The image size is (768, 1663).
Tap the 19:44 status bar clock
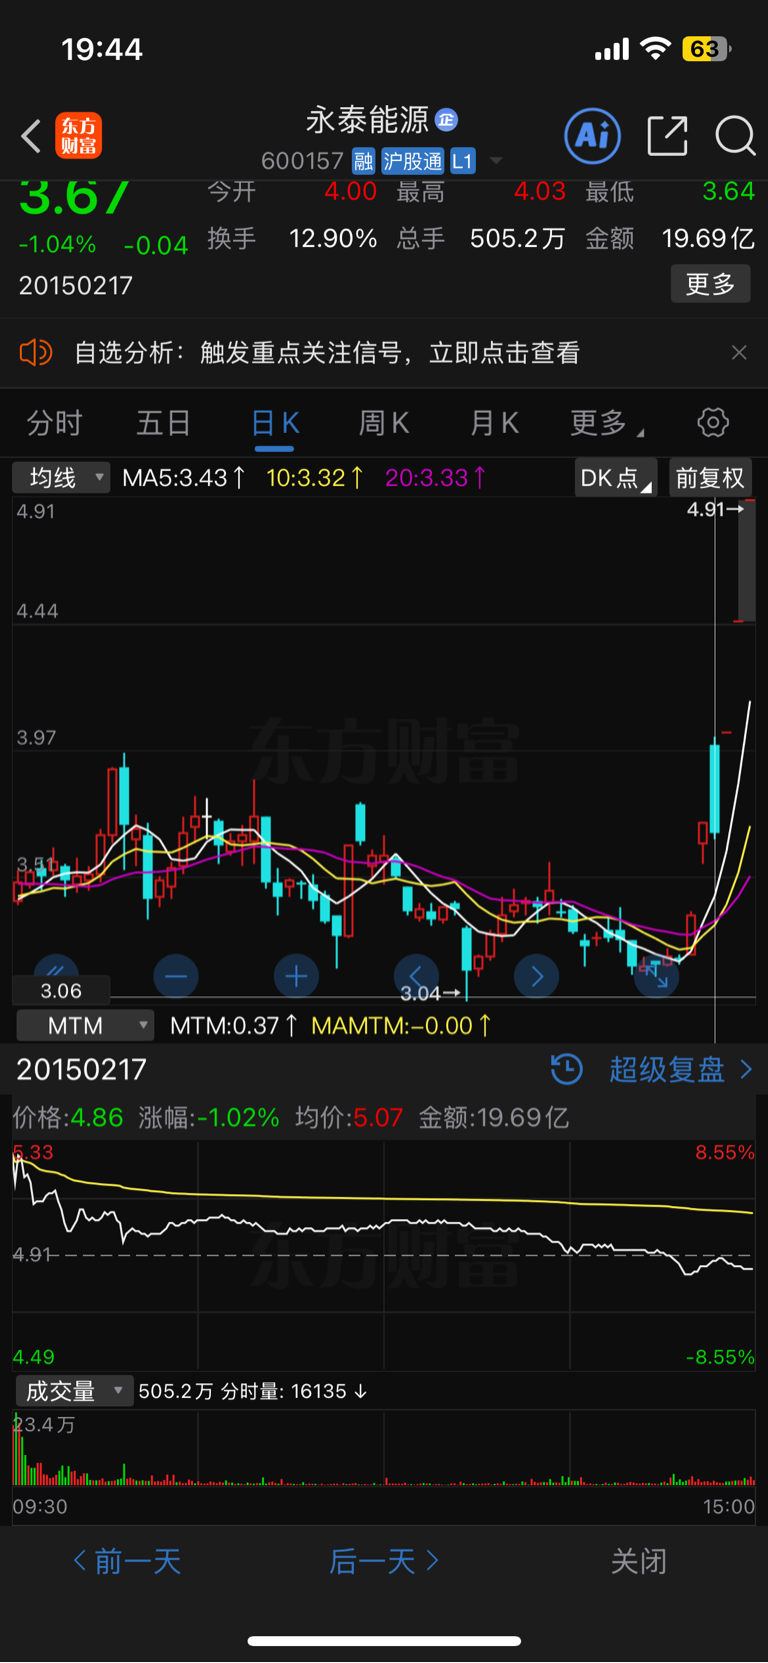click(x=102, y=48)
